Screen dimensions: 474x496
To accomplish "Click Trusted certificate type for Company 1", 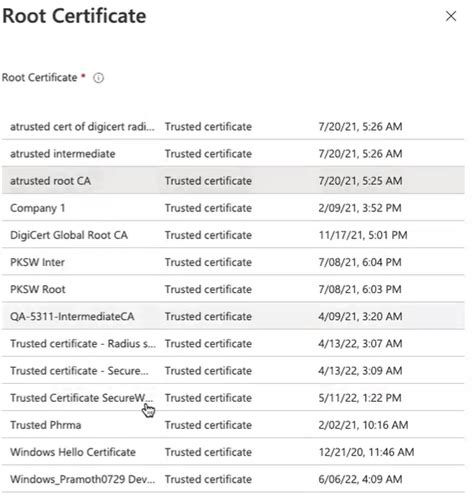I will point(208,208).
